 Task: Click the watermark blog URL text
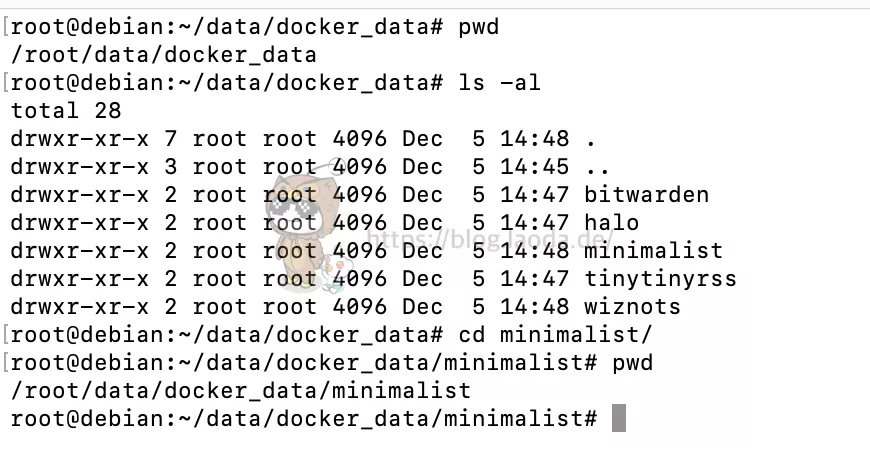pos(488,239)
